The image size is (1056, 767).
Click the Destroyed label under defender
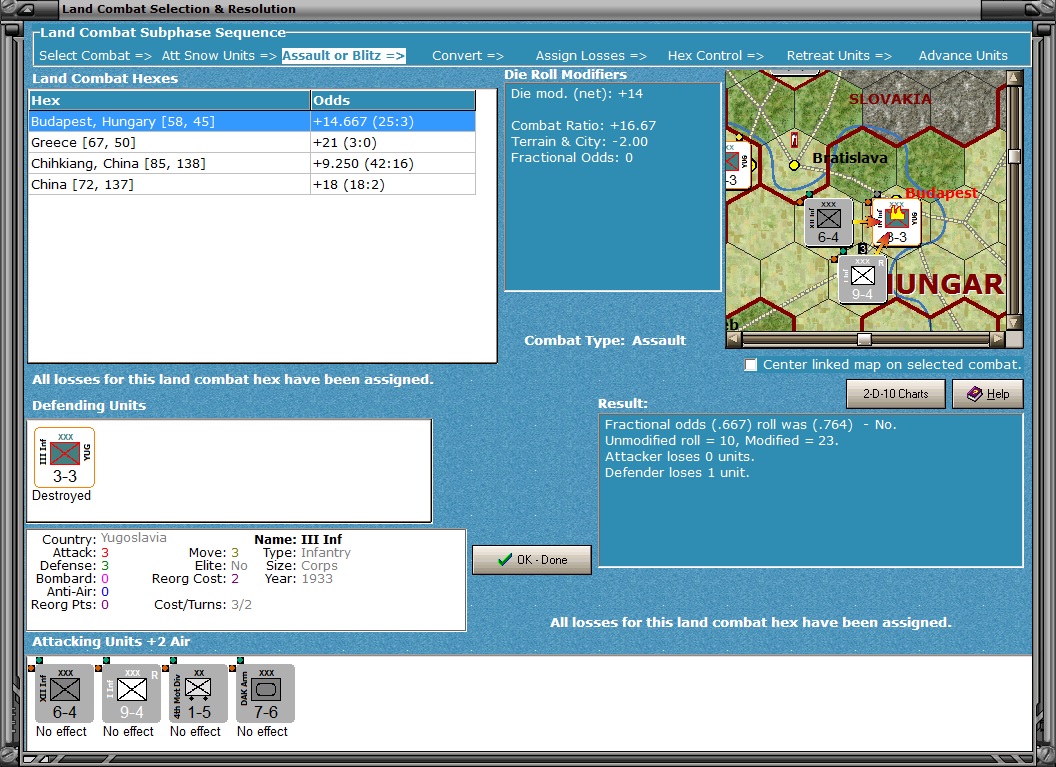(x=61, y=496)
